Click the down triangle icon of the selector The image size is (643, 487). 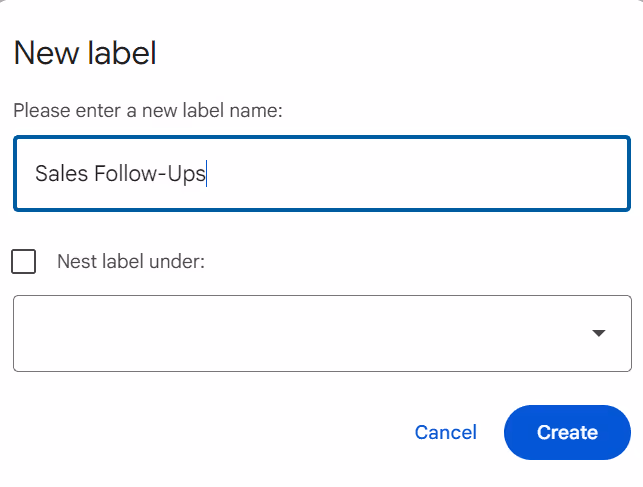click(x=599, y=333)
